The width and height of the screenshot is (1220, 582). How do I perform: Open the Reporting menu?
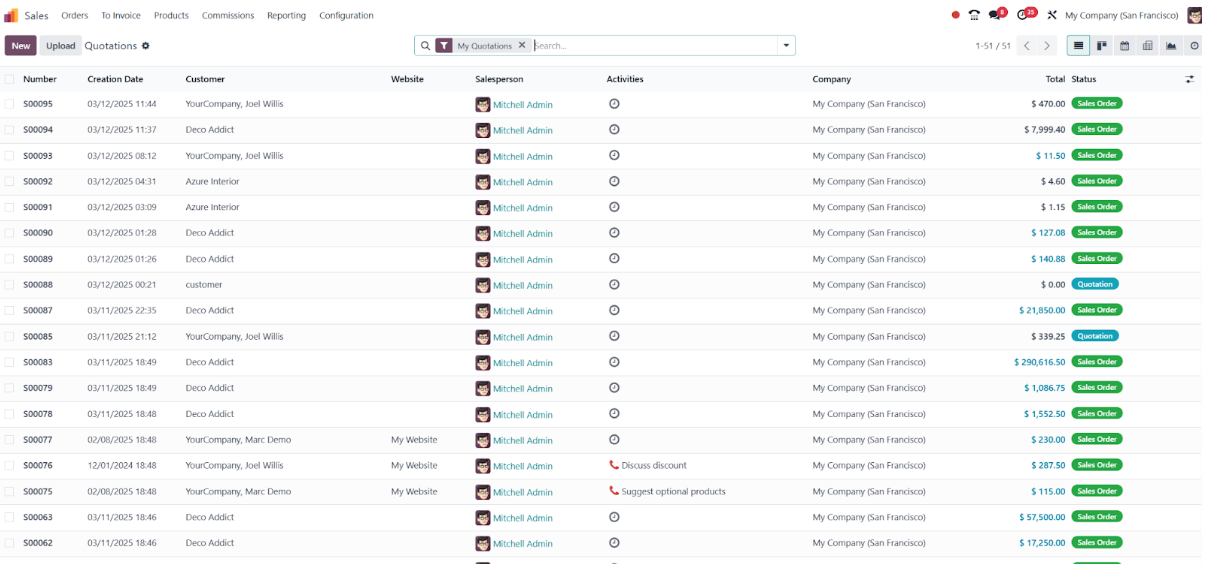[286, 15]
